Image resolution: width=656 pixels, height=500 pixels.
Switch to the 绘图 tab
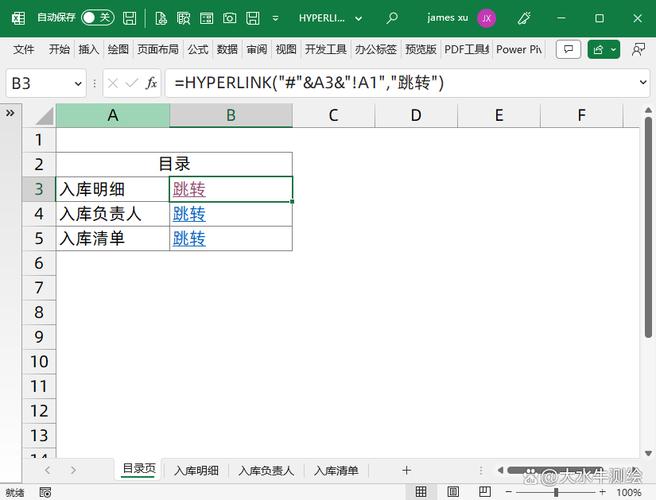click(x=118, y=49)
